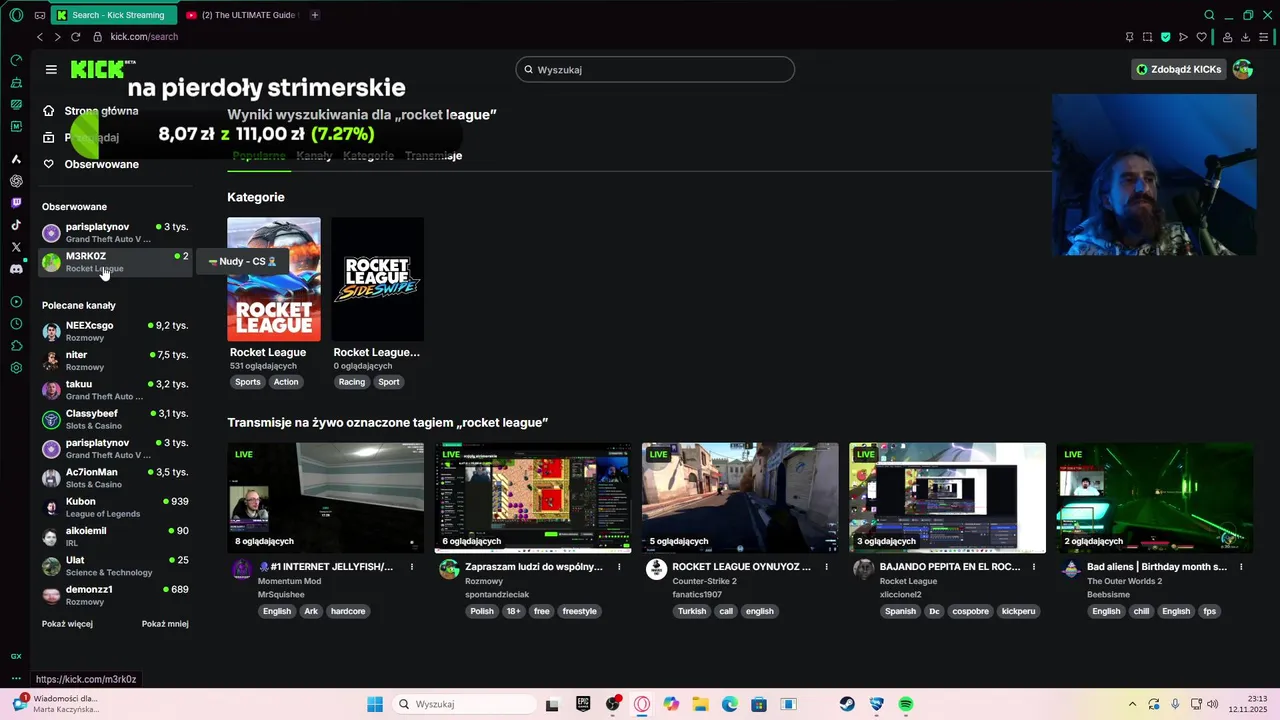Open Twitch from the Opera GX sidebar
This screenshot has height=720, width=1280.
16,203
